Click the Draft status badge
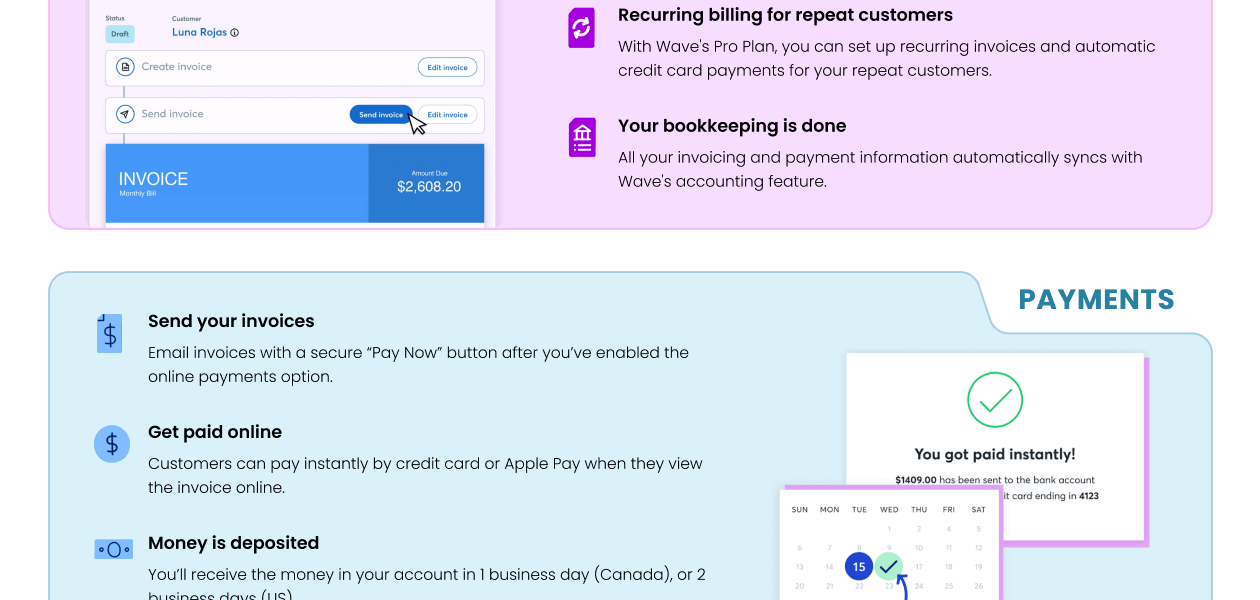The image size is (1260, 600). [x=119, y=34]
